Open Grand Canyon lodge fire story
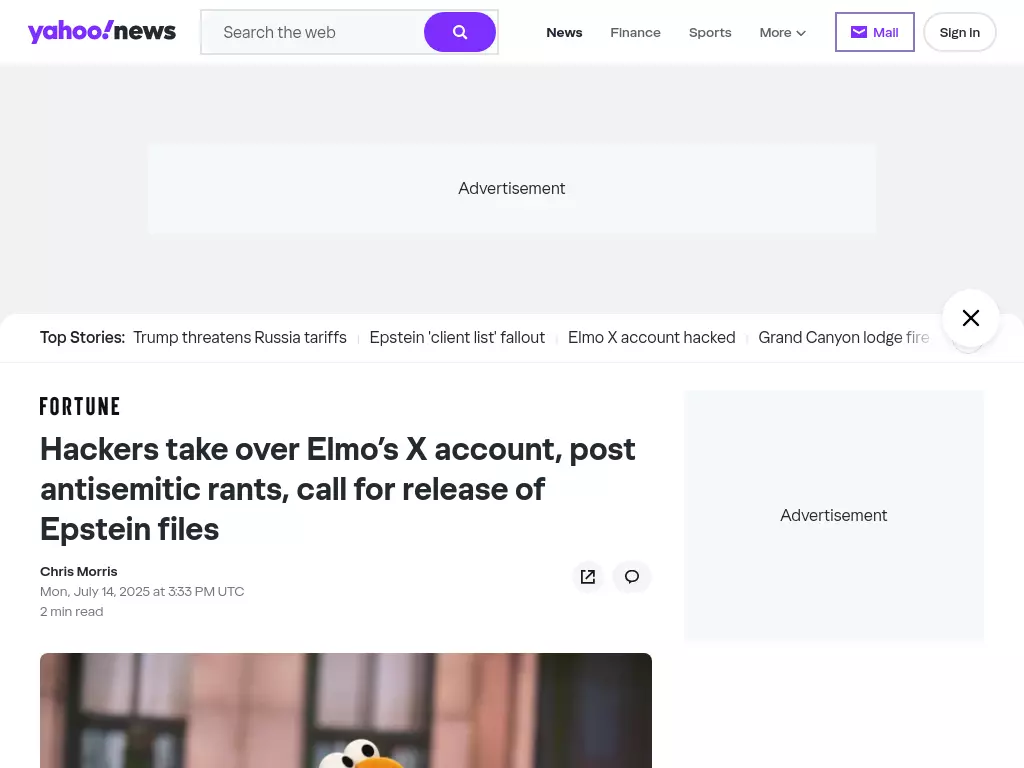This screenshot has width=1024, height=768. point(844,338)
